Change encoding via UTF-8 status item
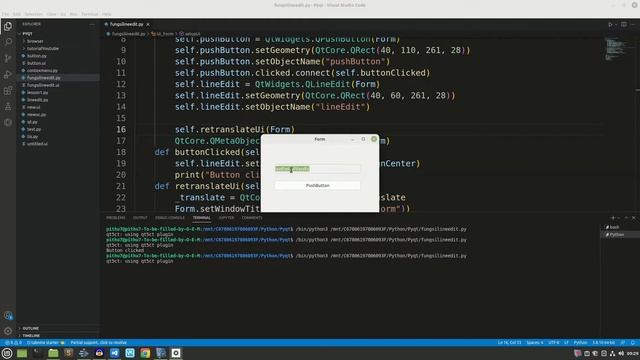The height and width of the screenshot is (360, 640). (x=554, y=343)
